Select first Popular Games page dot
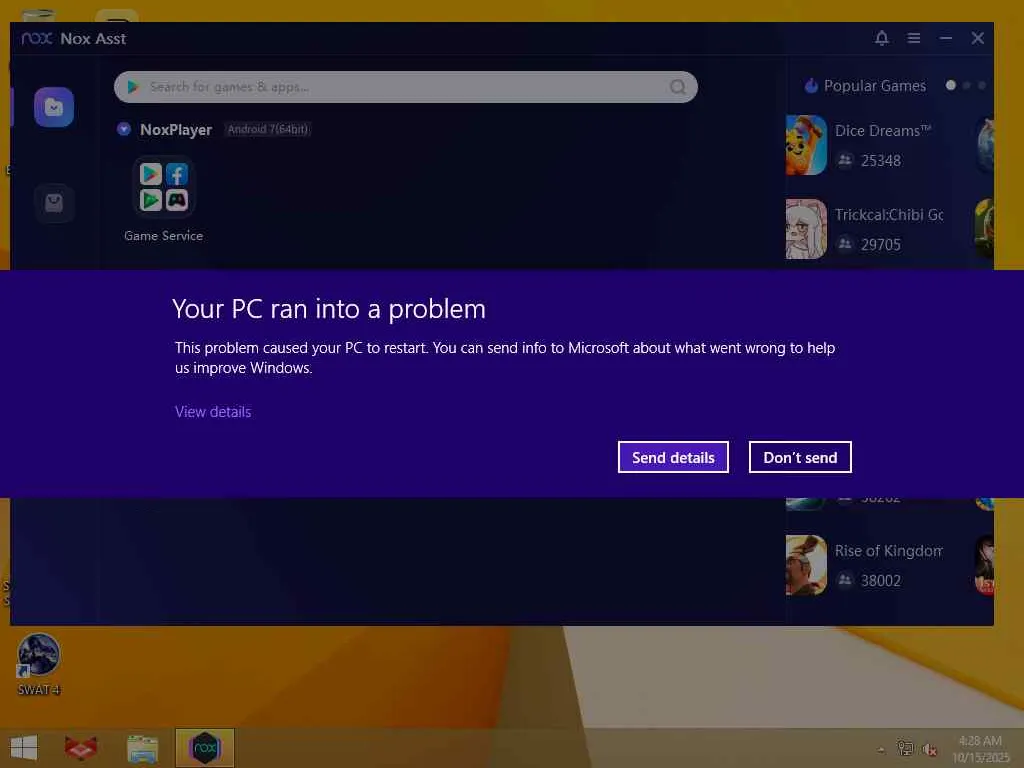1024x768 pixels. pos(951,86)
